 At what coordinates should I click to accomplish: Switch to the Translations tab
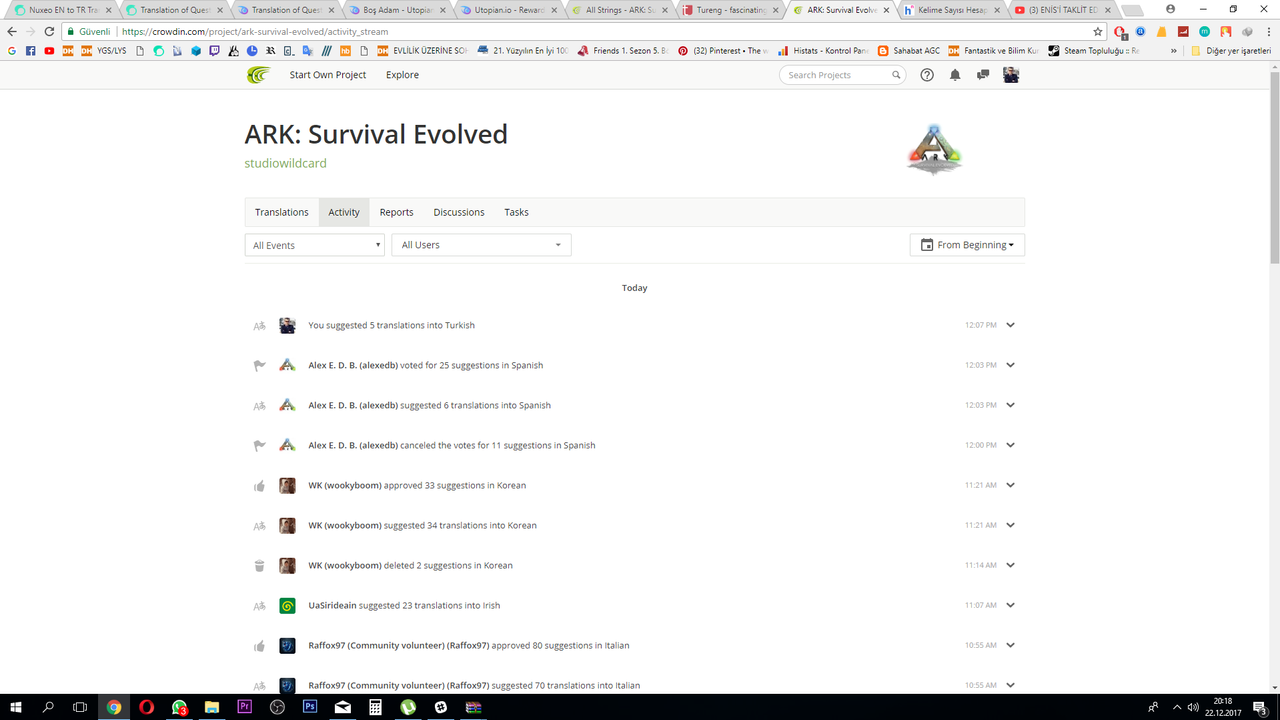point(281,212)
